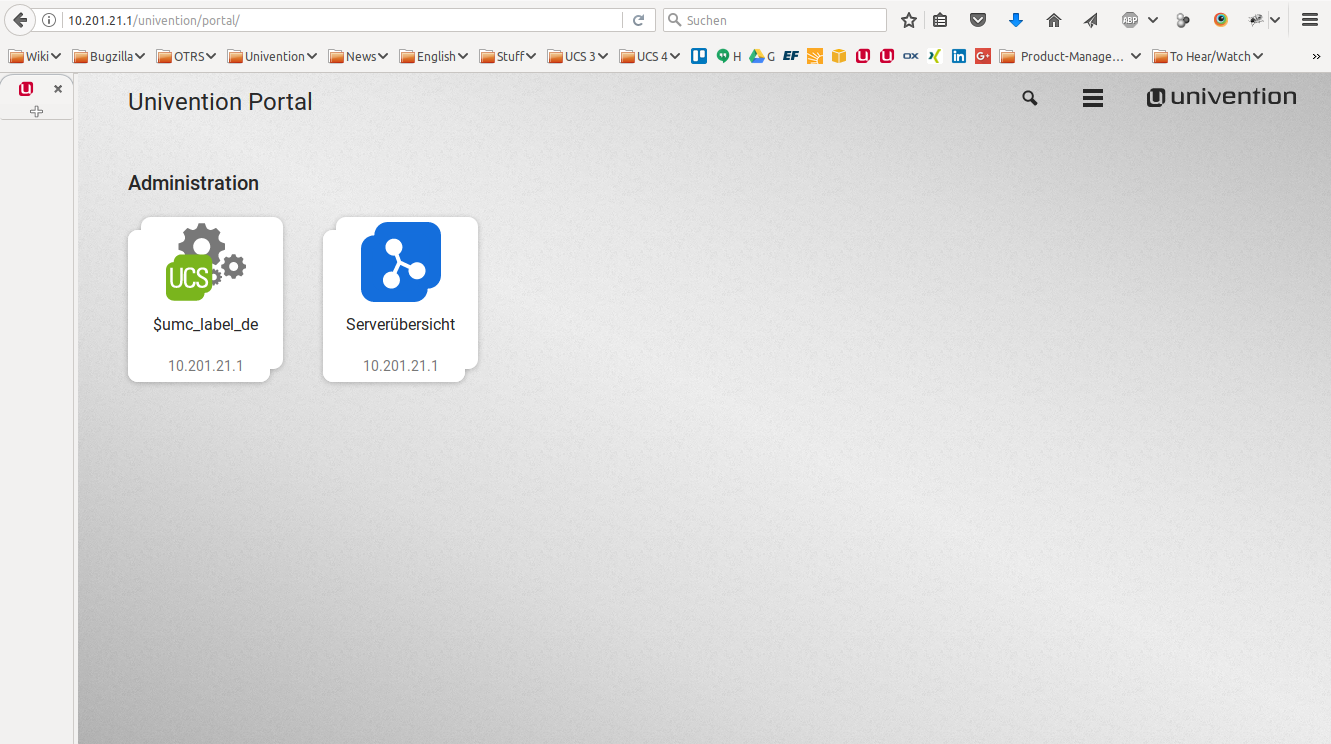This screenshot has height=744, width=1331.
Task: Click the Firefox home button
Action: coord(1053,20)
